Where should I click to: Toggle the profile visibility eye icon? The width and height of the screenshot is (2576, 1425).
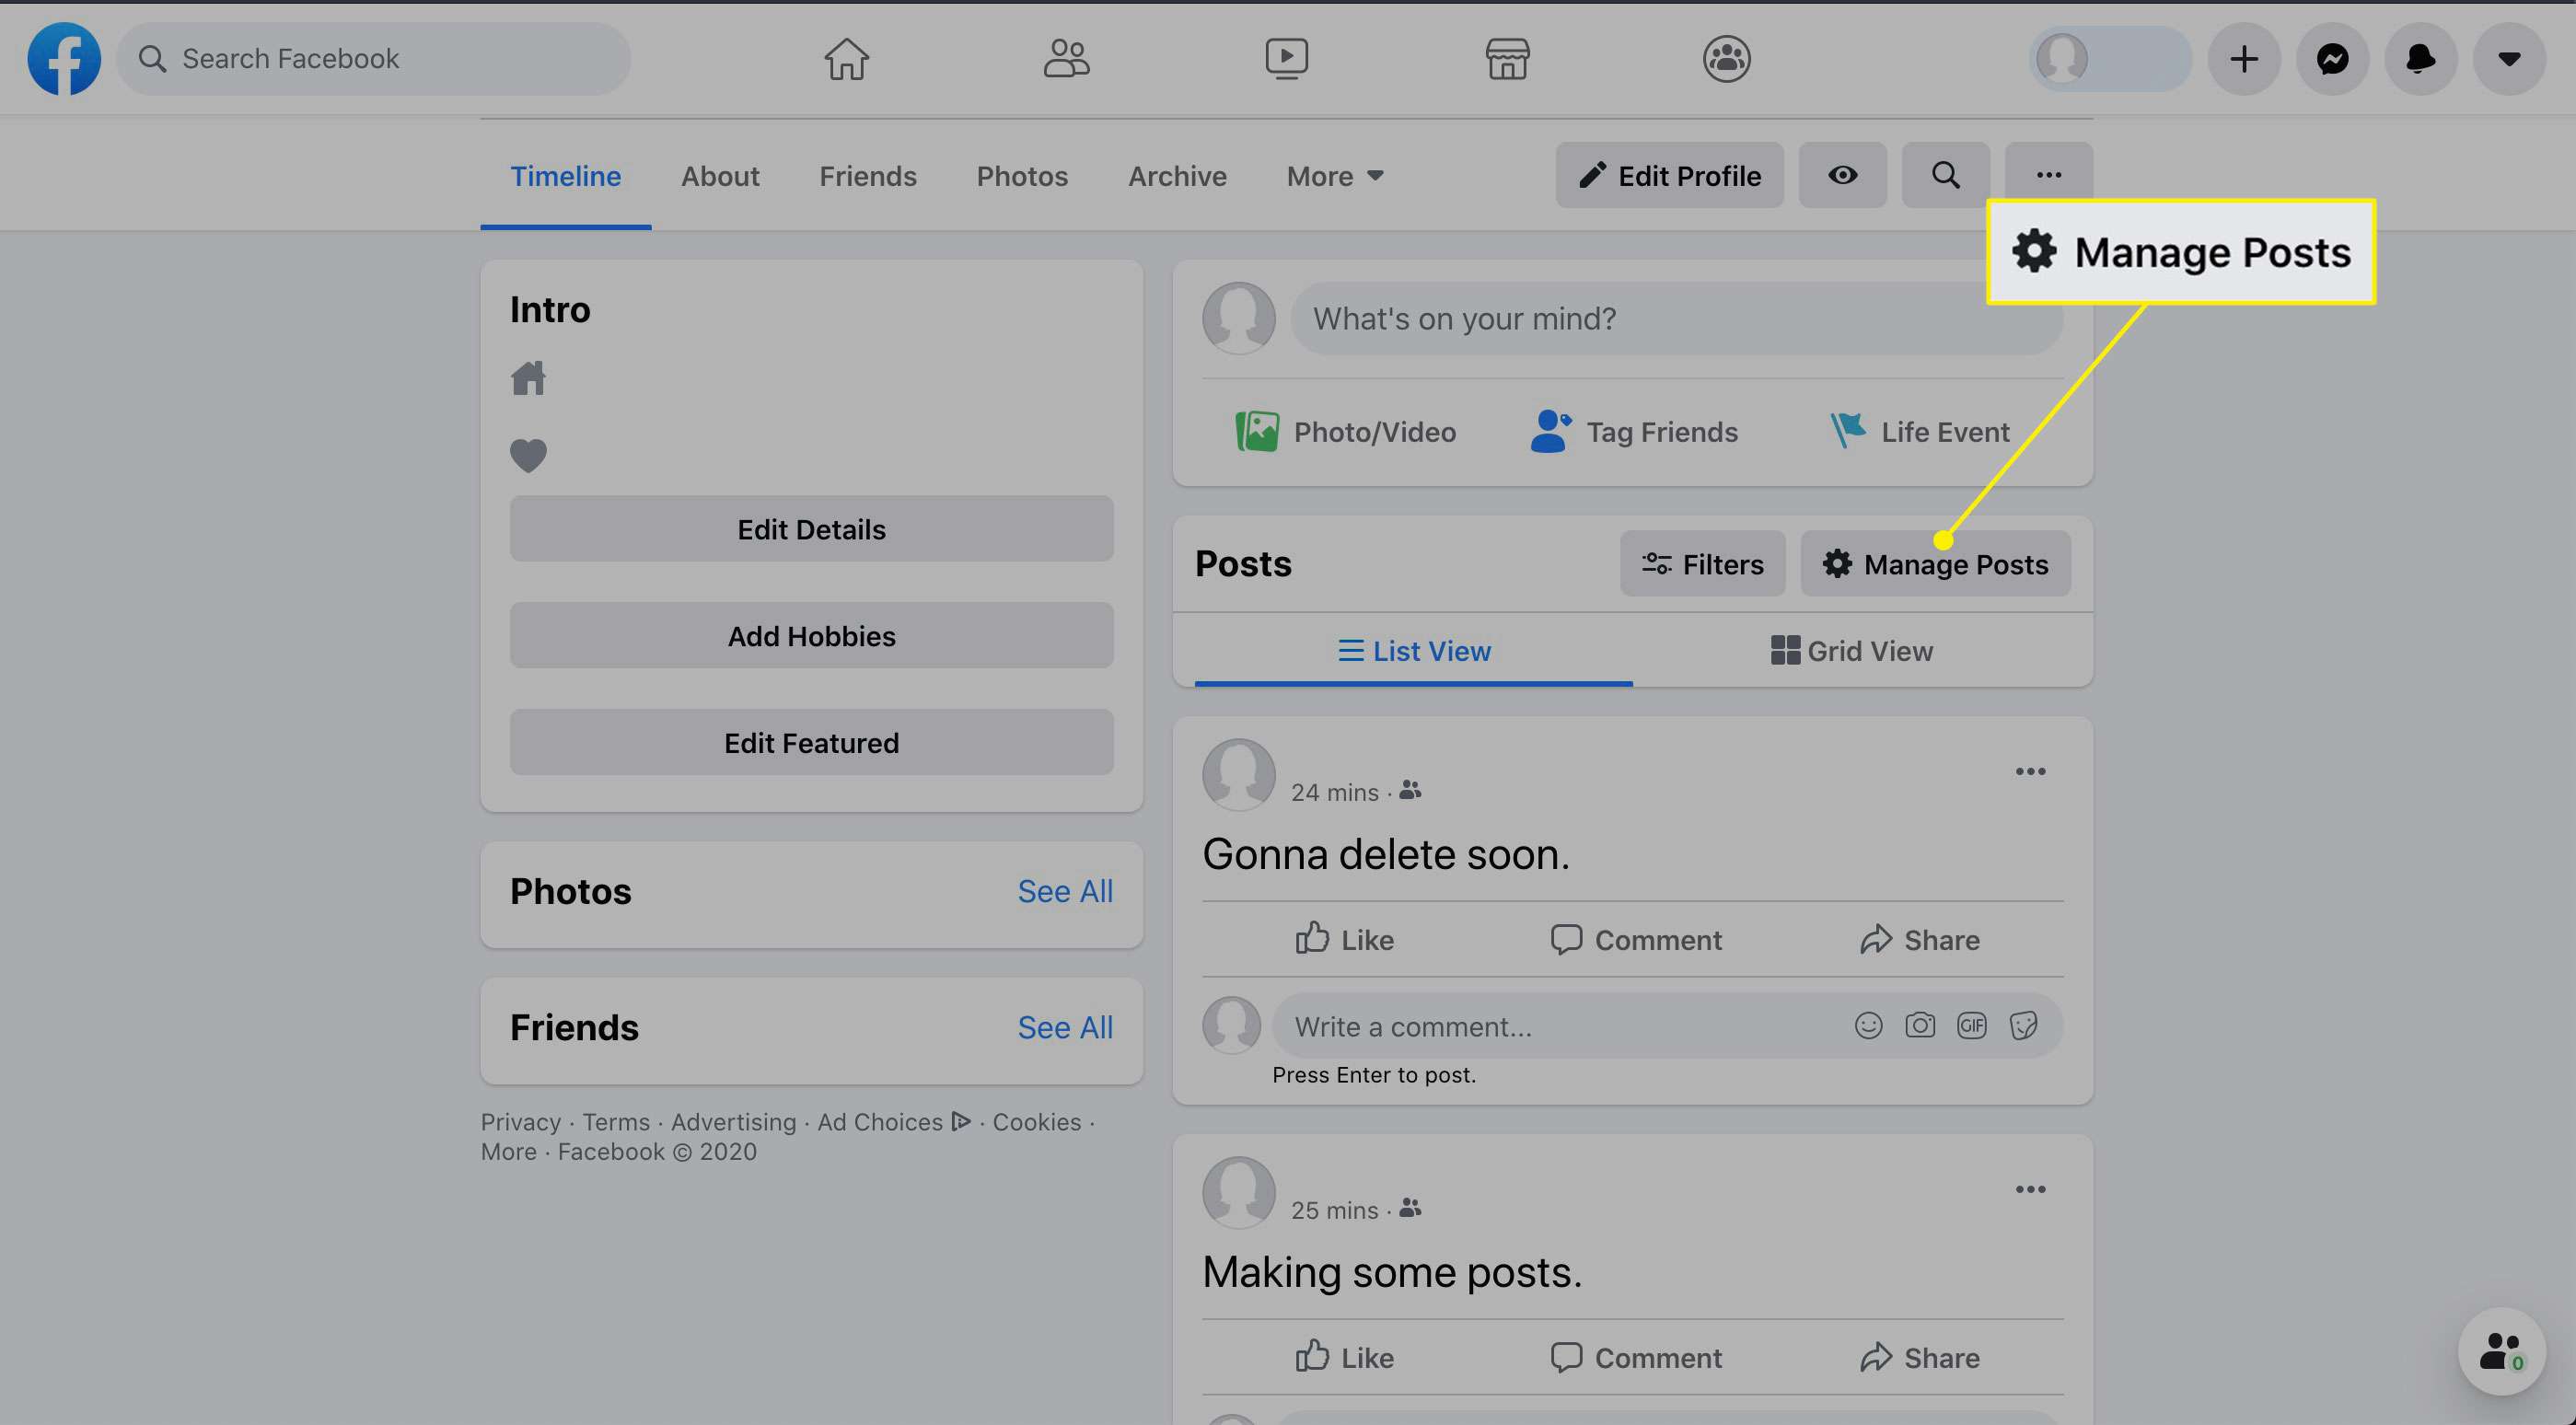(1842, 174)
